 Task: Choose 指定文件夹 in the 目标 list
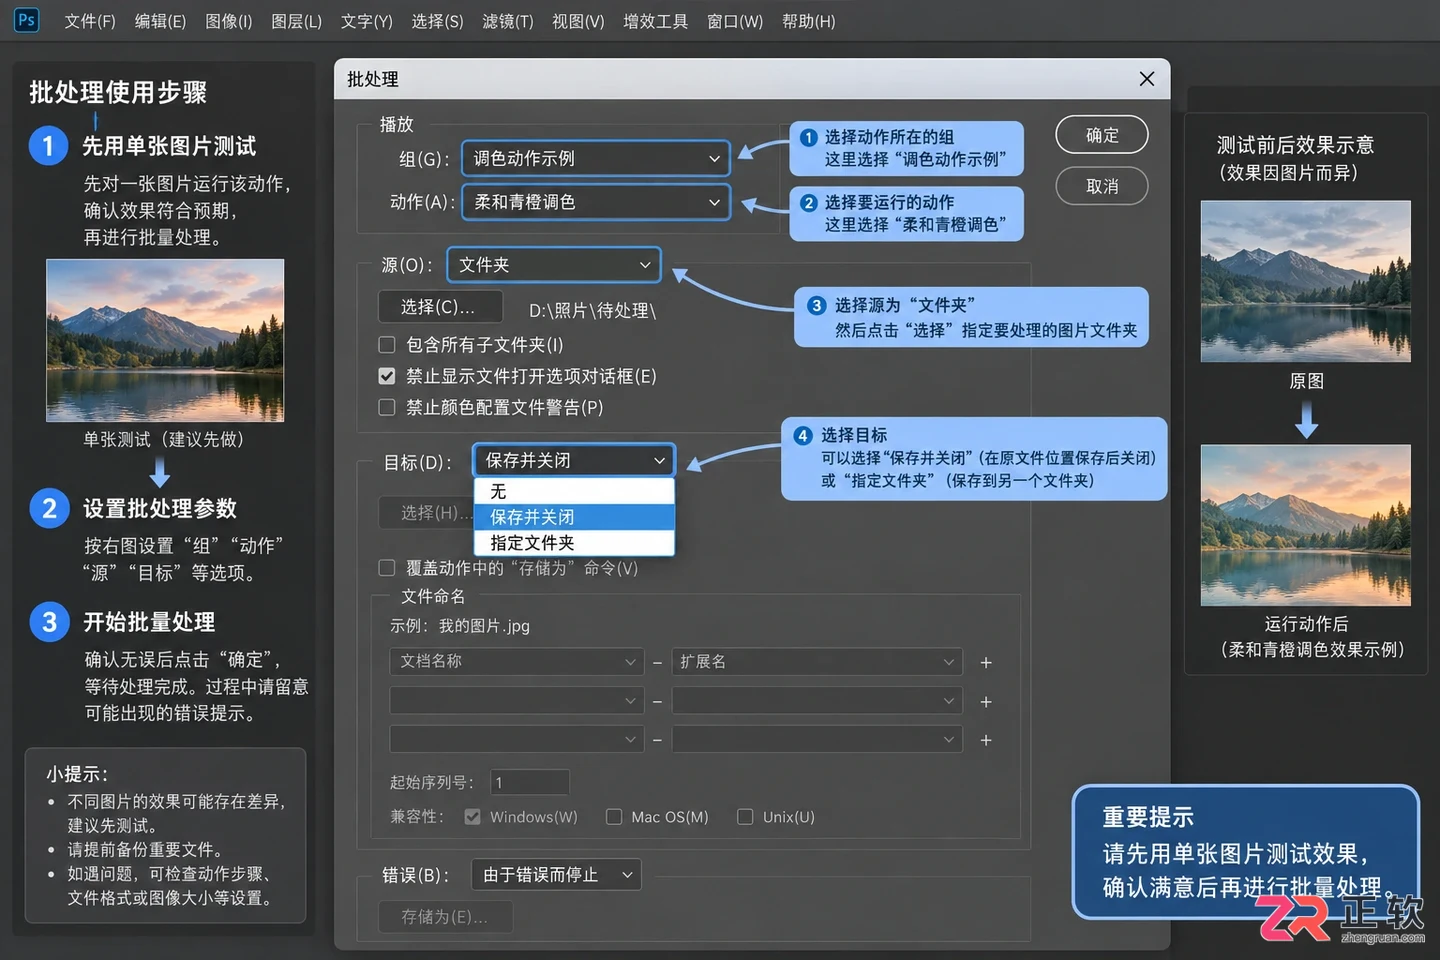(x=574, y=543)
